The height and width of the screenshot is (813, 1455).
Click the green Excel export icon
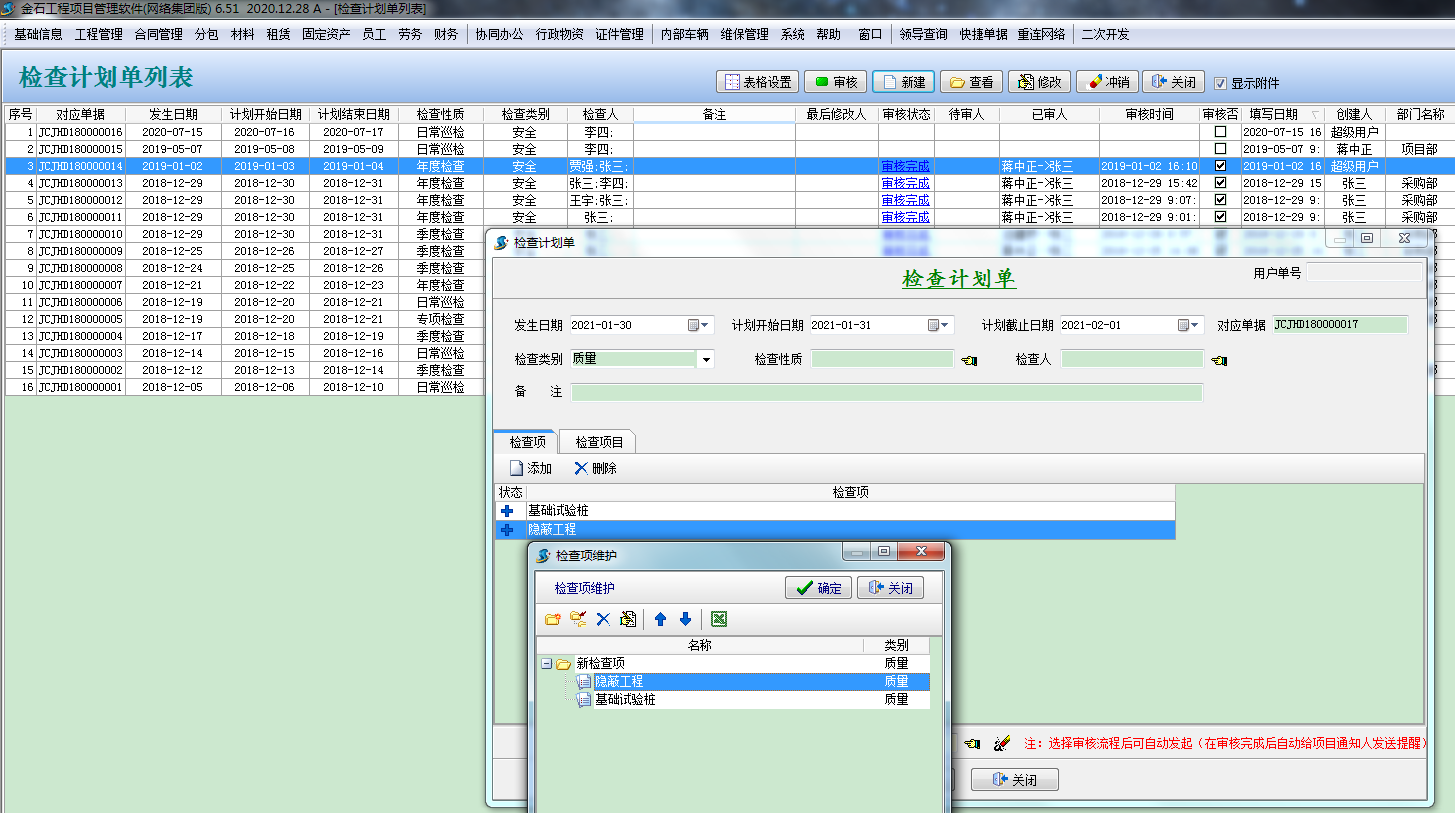coord(718,620)
